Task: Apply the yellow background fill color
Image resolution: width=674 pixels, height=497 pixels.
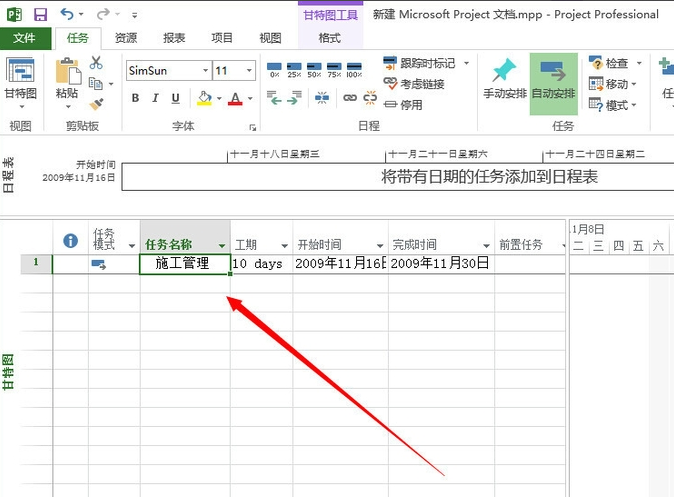Action: point(205,98)
